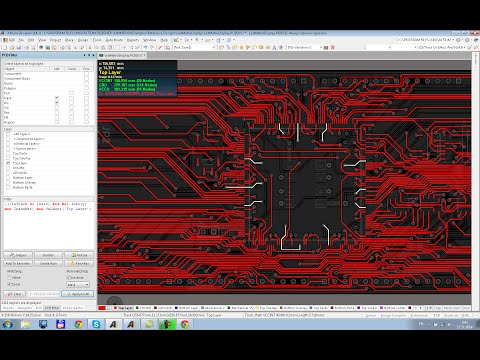Open the Windows Start menu
Screen dimensions: 480x360
(x=8, y=324)
